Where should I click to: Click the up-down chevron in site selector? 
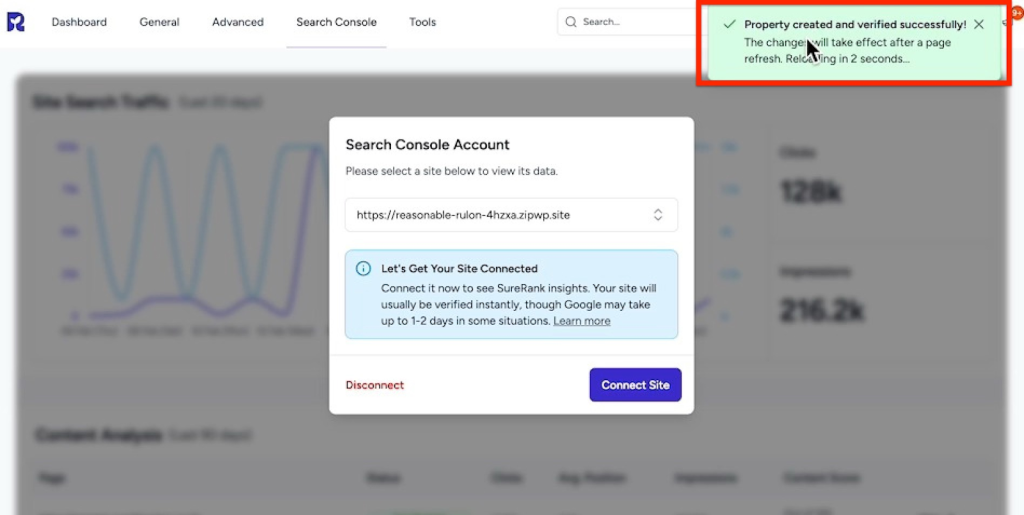(658, 215)
